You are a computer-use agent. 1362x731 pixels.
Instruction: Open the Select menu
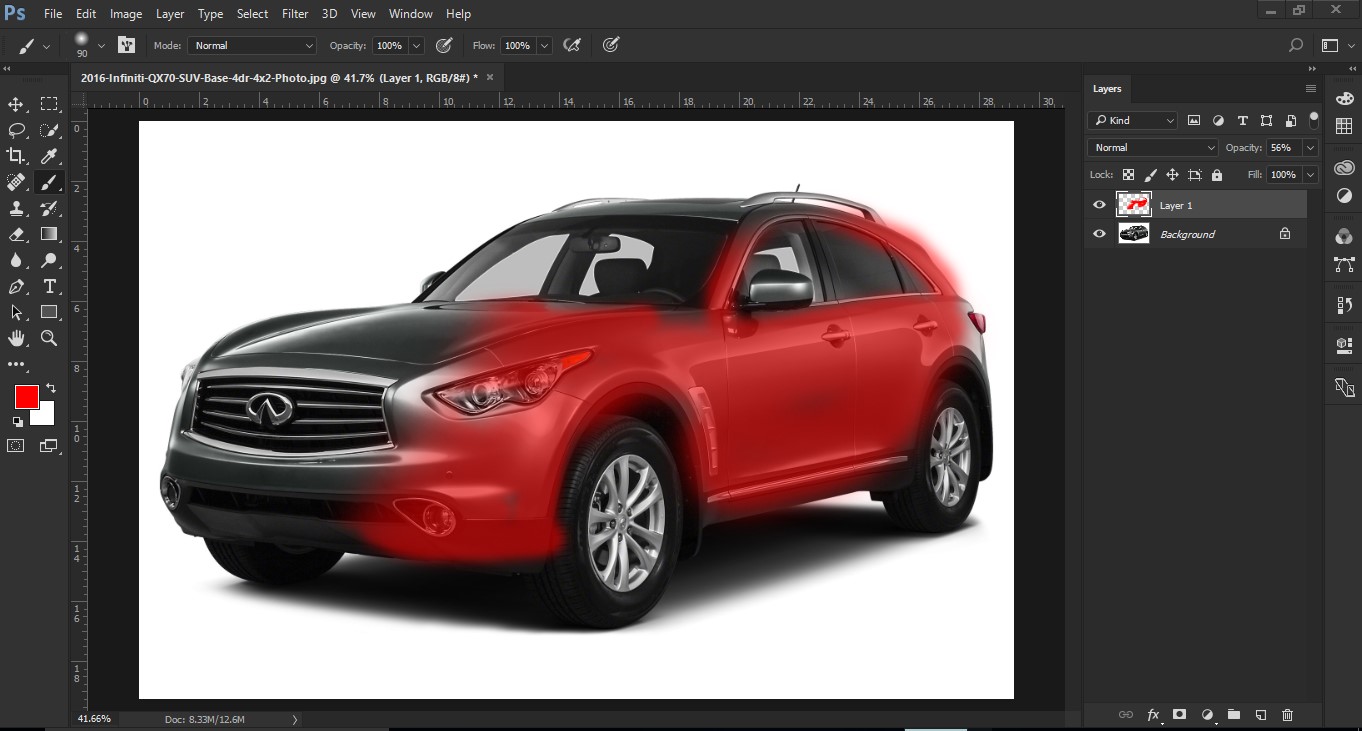coord(252,14)
